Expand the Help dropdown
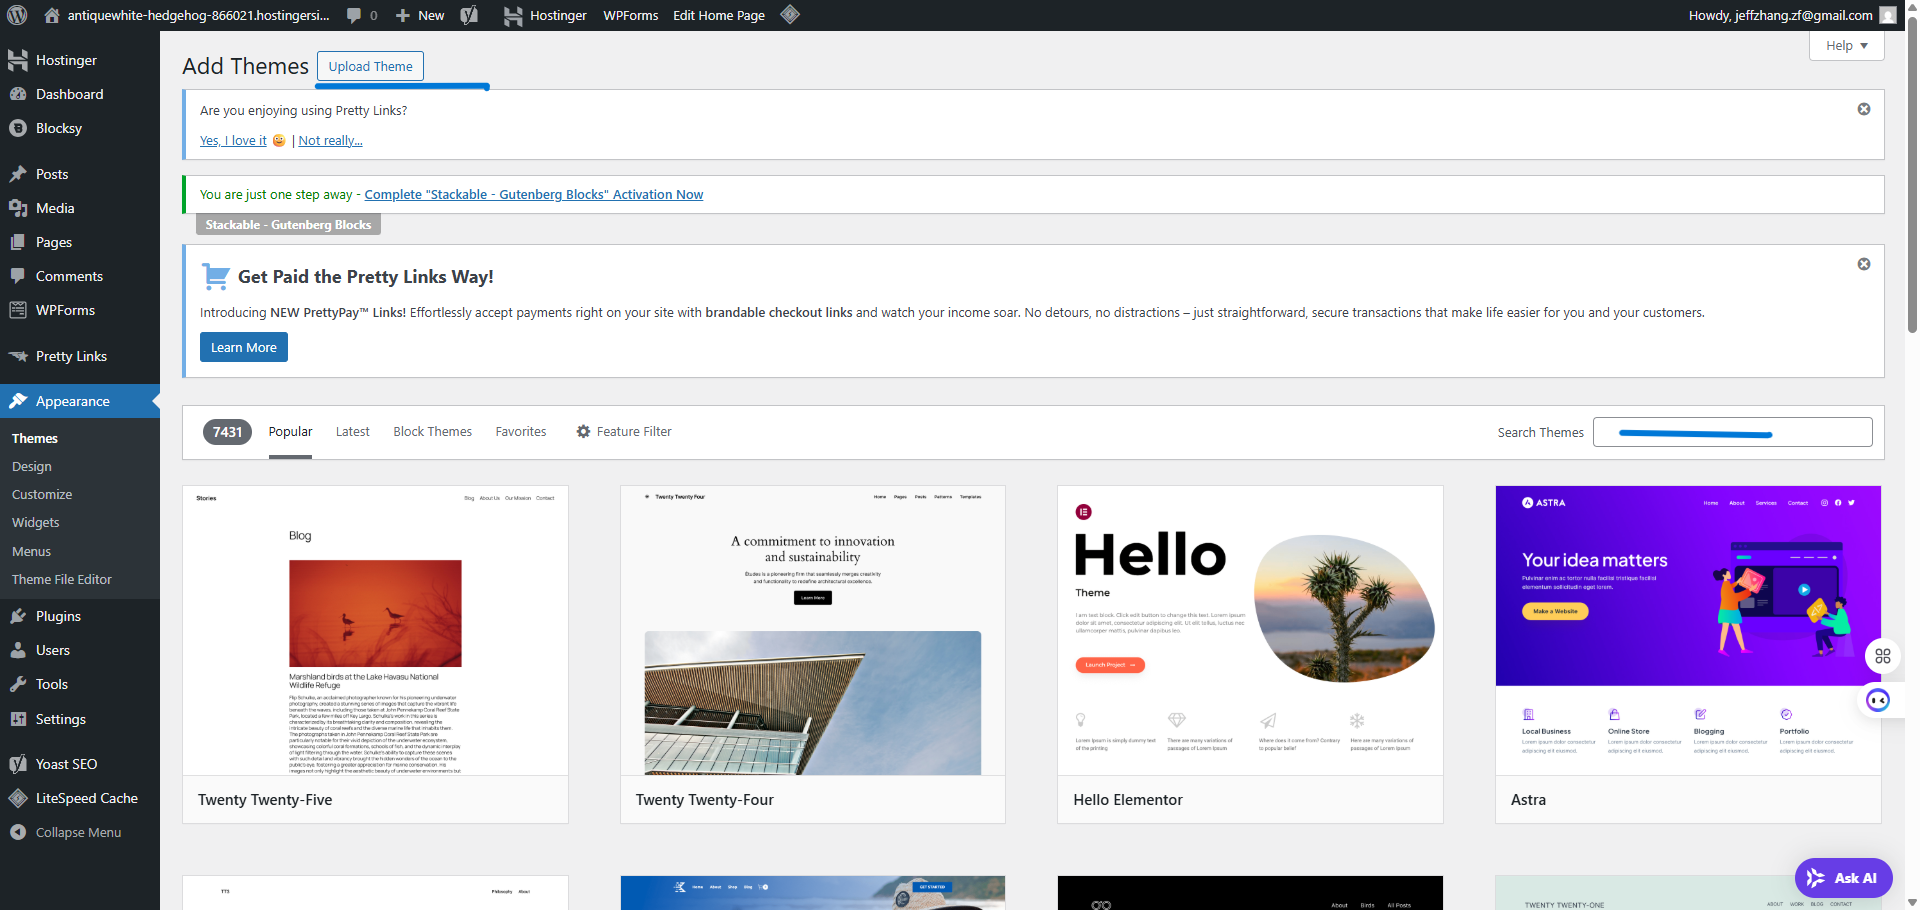The image size is (1920, 910). [x=1846, y=45]
